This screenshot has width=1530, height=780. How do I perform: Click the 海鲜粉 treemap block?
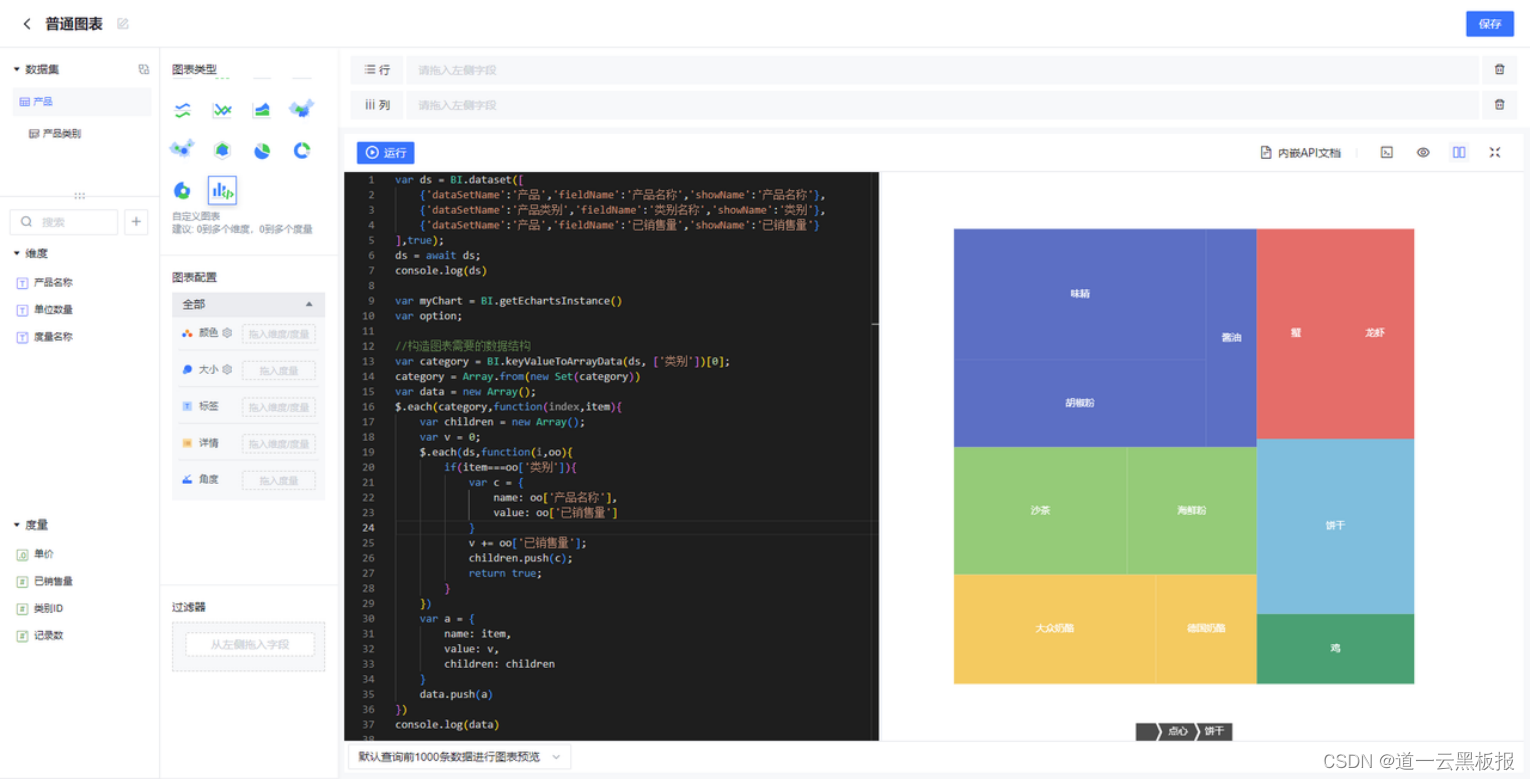1191,510
